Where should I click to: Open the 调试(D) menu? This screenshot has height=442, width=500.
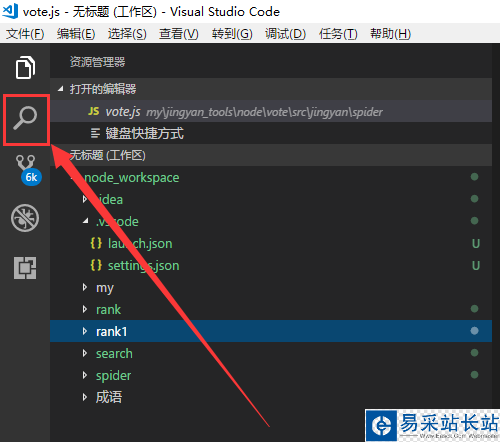(x=285, y=34)
